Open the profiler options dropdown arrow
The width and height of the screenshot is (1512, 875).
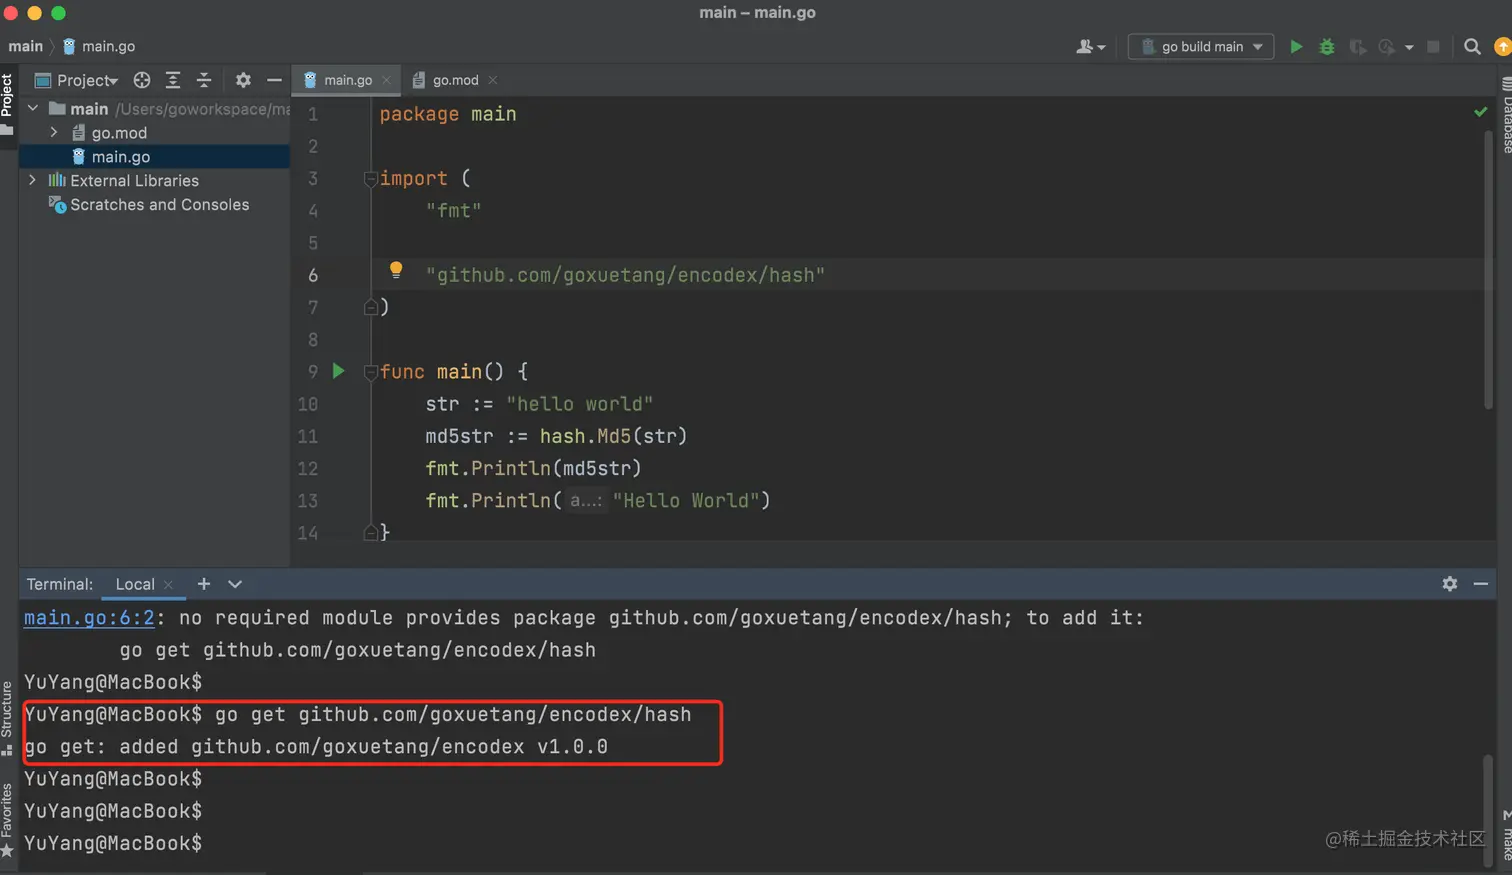pyautogui.click(x=1409, y=47)
